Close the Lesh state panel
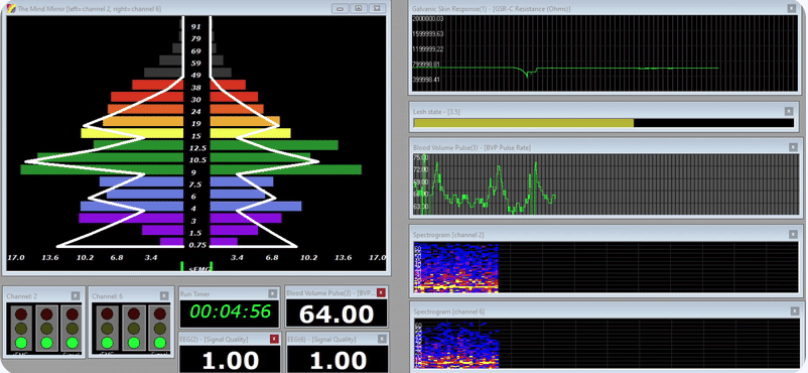The image size is (808, 373). coord(788,111)
